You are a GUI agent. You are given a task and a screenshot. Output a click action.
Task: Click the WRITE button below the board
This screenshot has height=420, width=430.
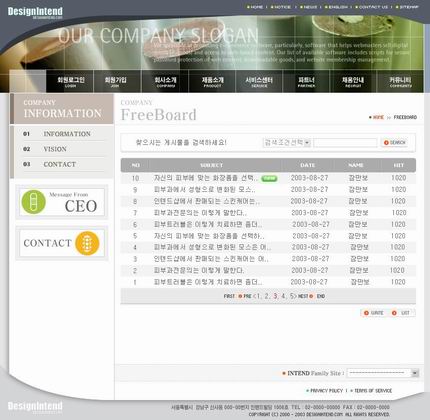(x=374, y=313)
